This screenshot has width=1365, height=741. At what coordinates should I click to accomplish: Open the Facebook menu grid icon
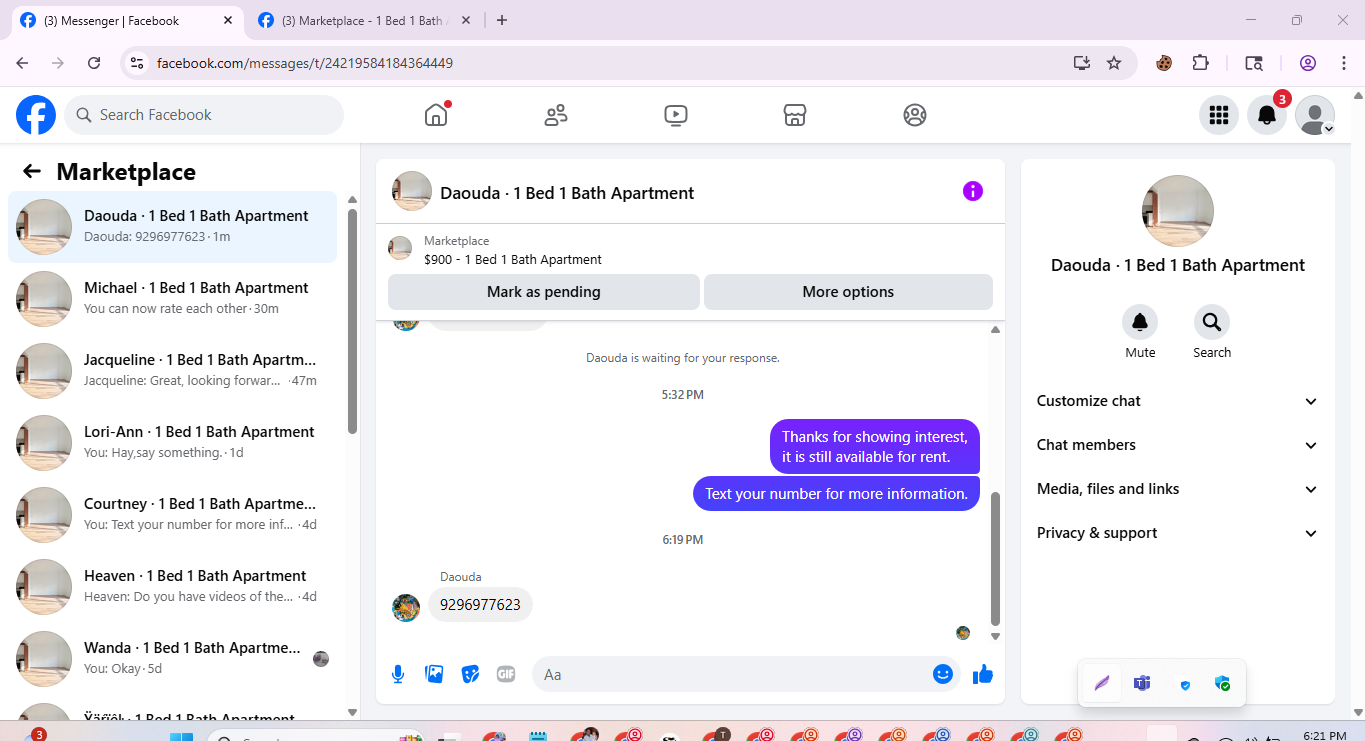[x=1219, y=115]
